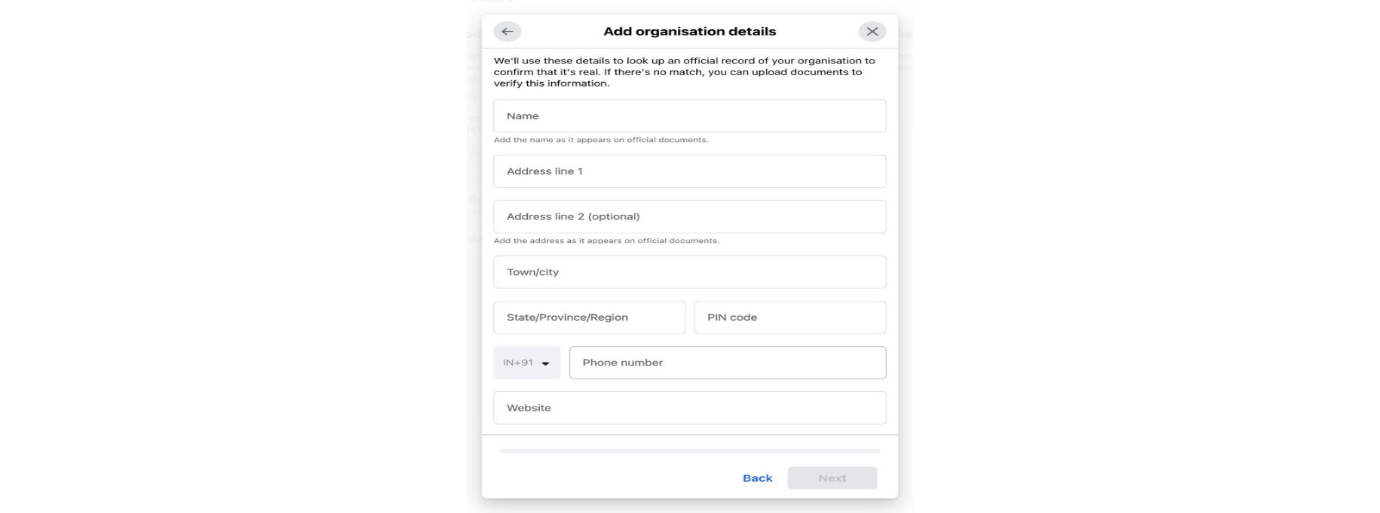Viewport: 1380px width, 513px height.
Task: Click the Phone number input field
Action: click(728, 363)
